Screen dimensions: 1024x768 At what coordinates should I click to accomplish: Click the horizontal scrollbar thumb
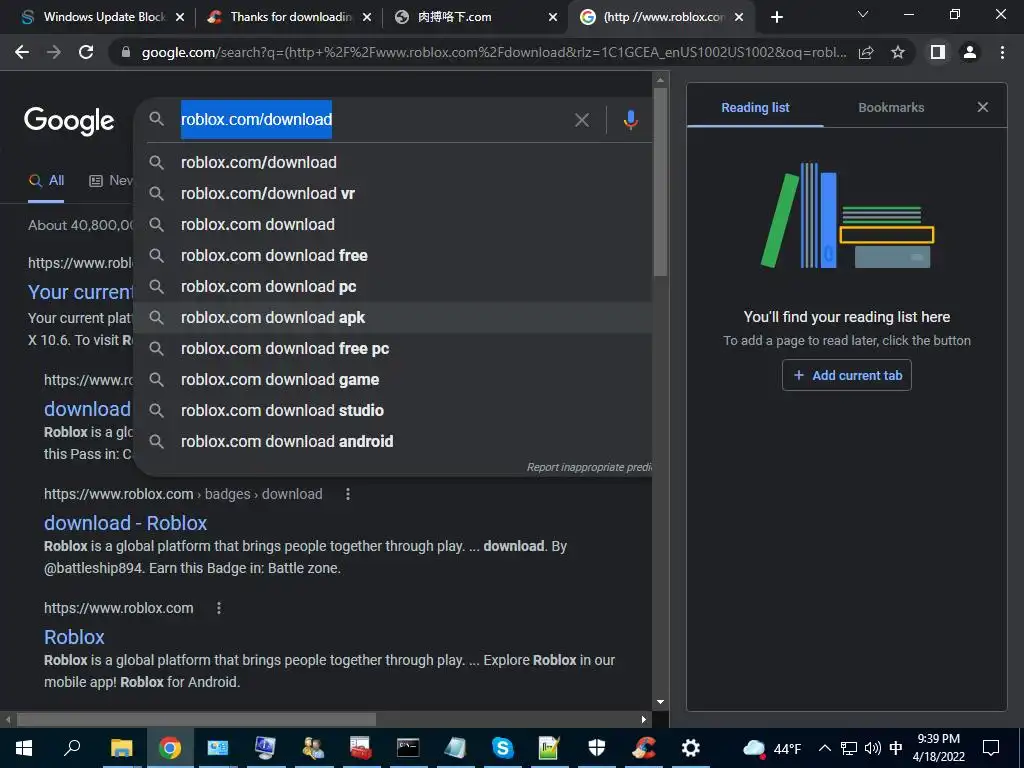coord(196,720)
